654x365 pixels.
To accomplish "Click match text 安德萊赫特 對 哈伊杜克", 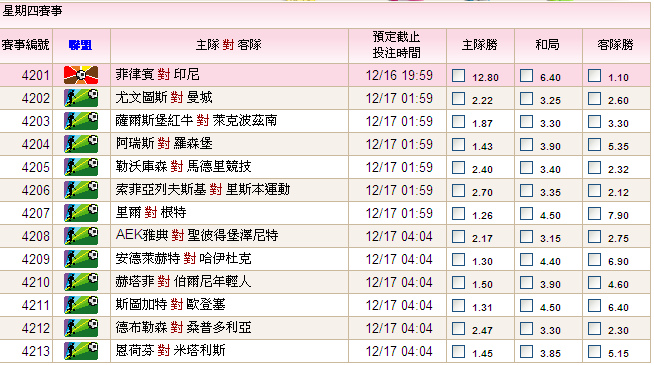I will coord(184,259).
